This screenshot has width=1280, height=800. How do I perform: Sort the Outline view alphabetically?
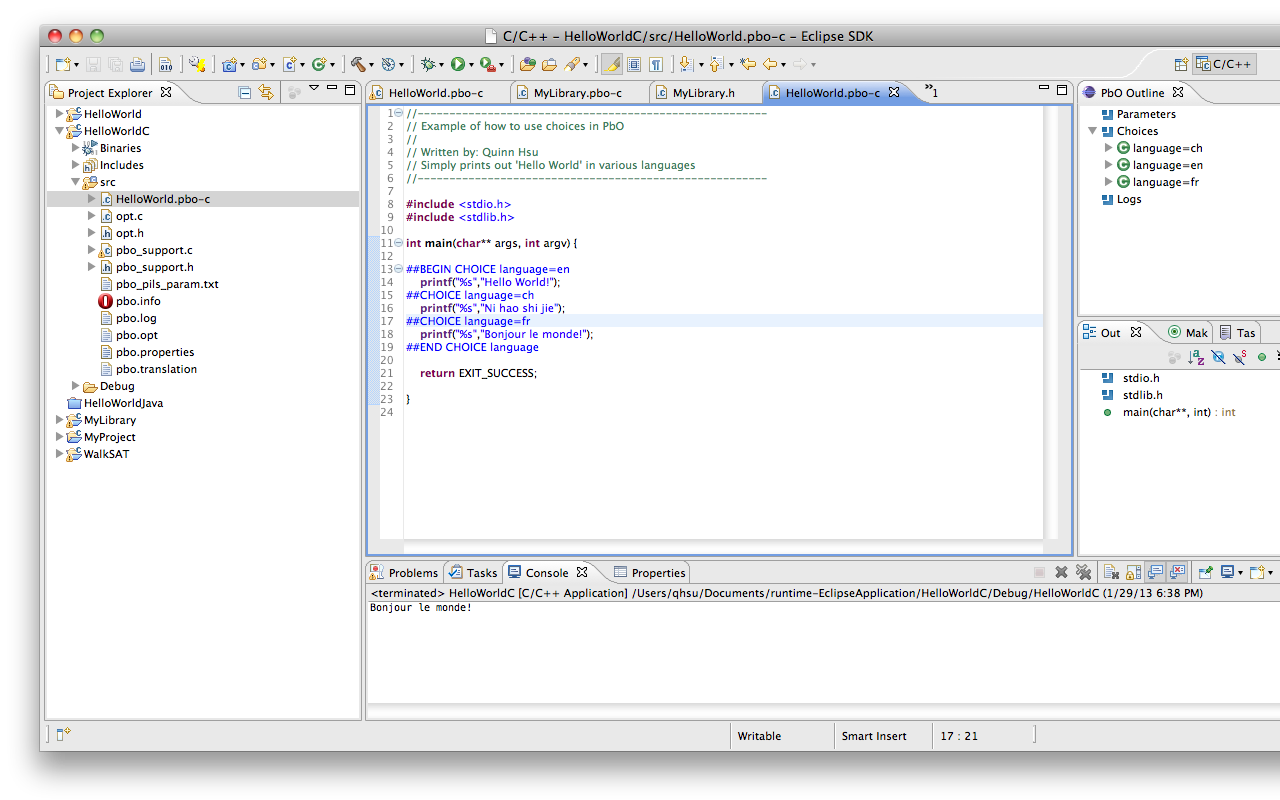pos(1196,357)
